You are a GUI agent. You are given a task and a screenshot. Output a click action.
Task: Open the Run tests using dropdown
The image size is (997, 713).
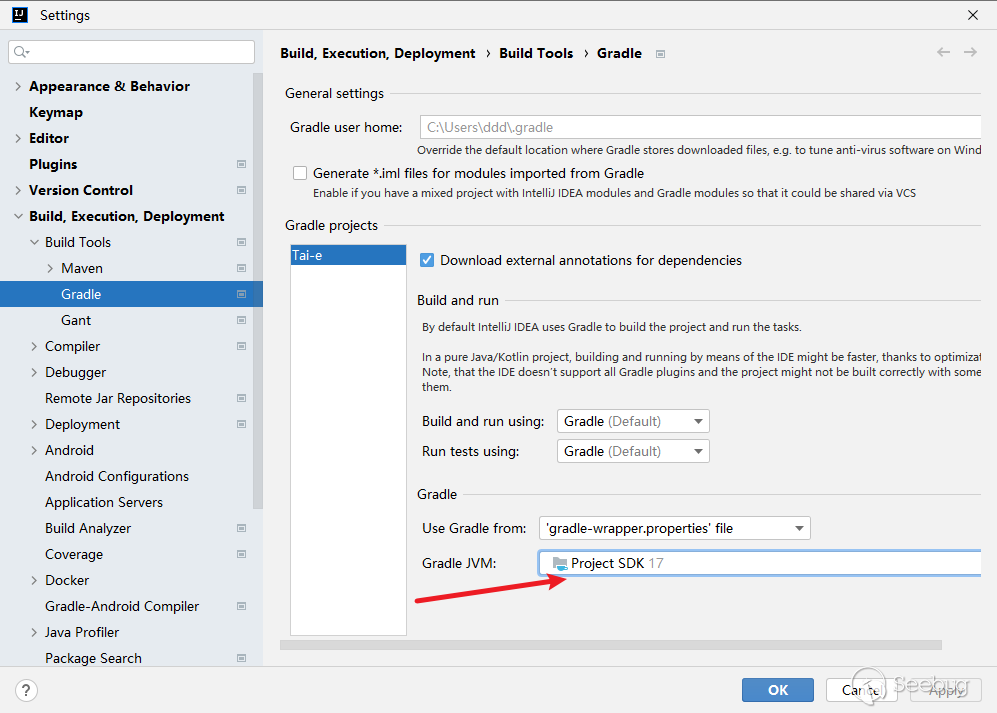click(x=632, y=451)
